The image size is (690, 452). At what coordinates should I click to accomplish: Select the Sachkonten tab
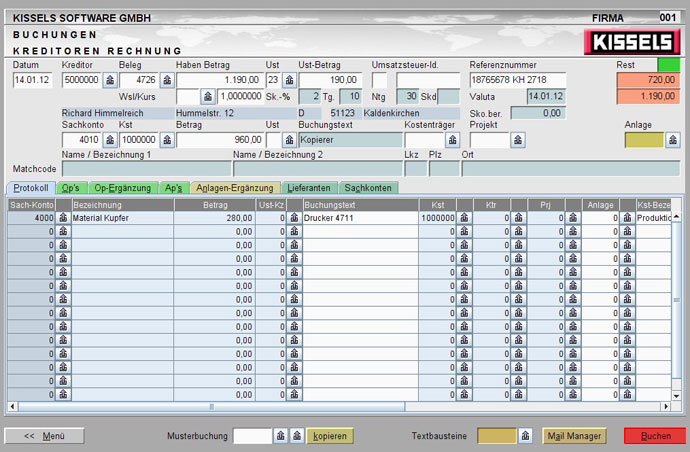[368, 188]
